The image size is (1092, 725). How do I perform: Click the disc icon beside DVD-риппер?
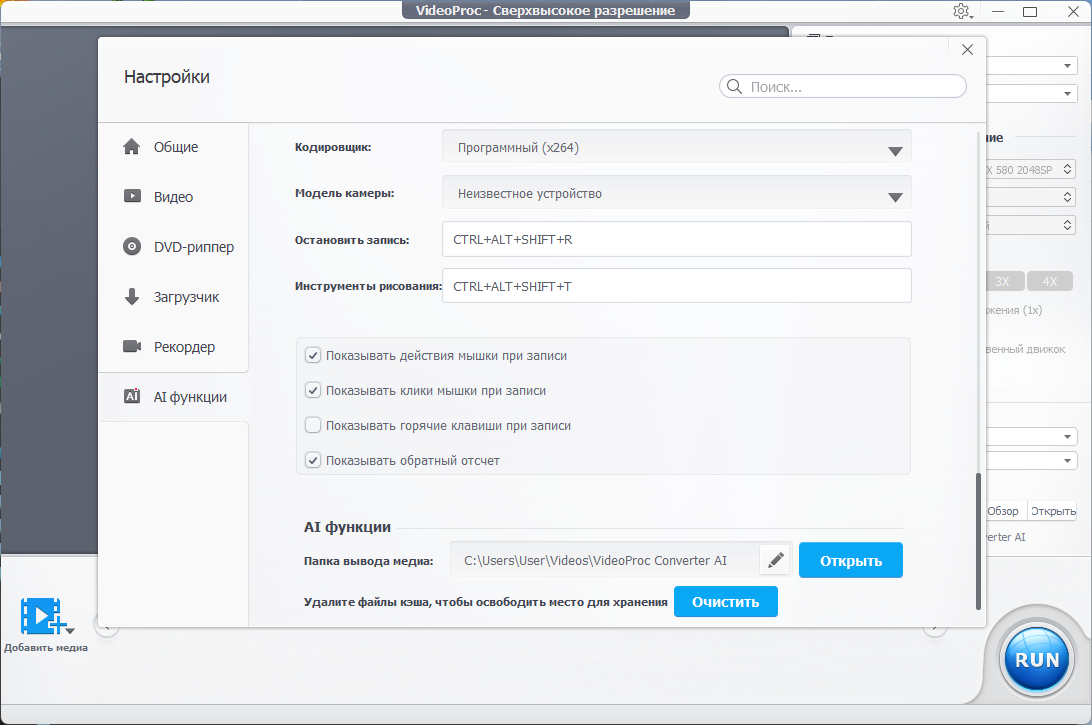tap(131, 247)
